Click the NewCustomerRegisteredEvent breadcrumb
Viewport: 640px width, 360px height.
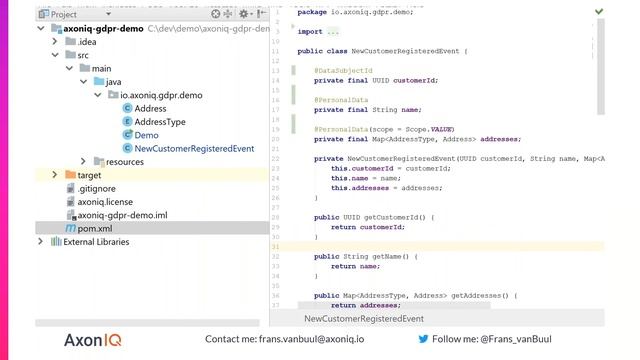(x=364, y=318)
